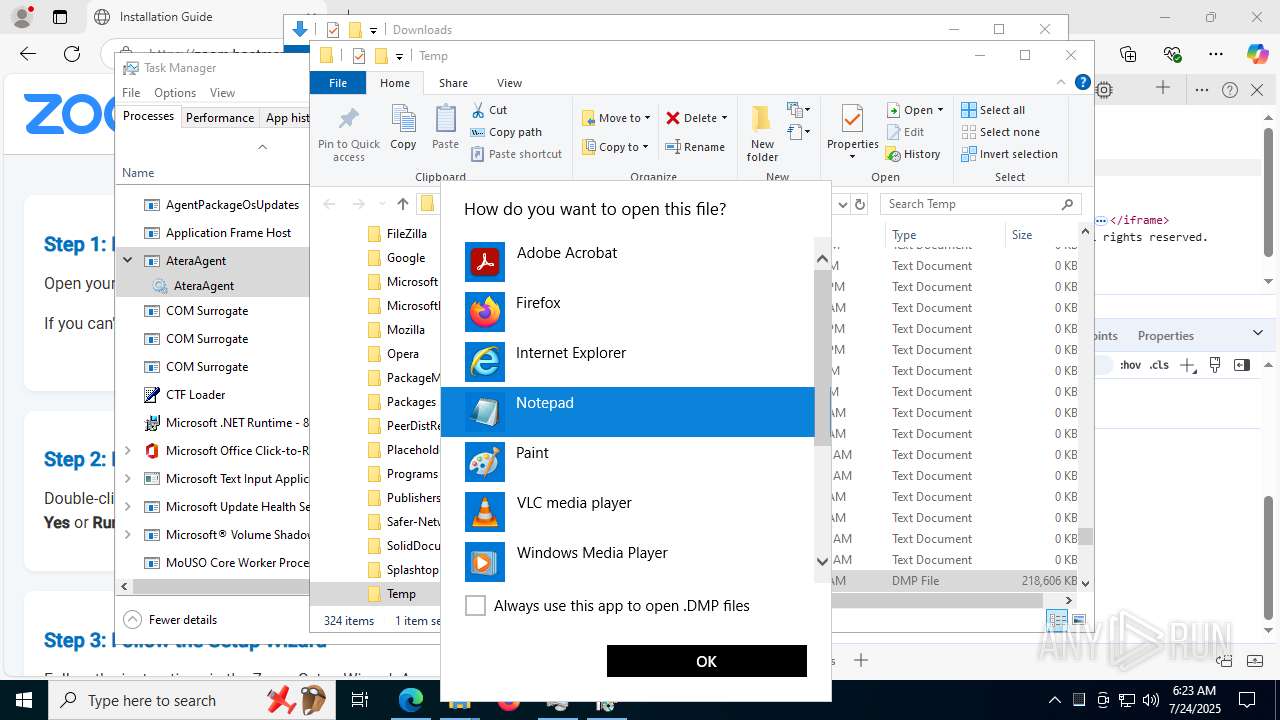Image resolution: width=1280 pixels, height=720 pixels.
Task: Open the ribbon Open dropdown
Action: point(914,110)
